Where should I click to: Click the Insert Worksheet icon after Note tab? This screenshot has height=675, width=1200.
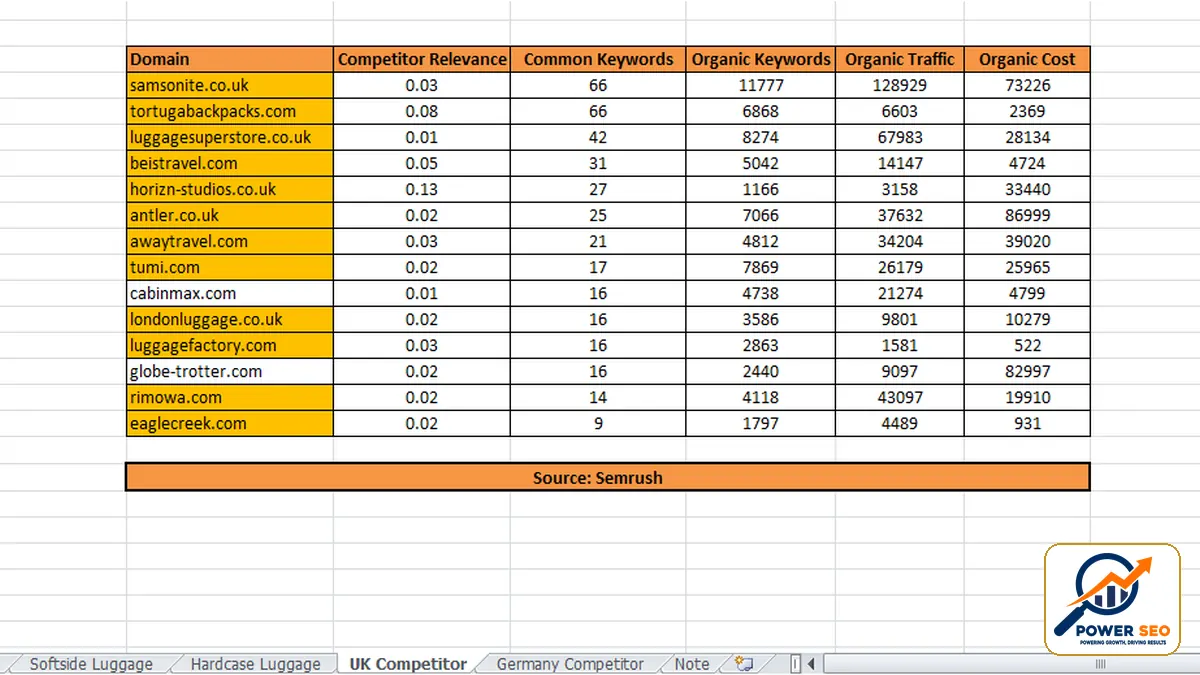click(743, 663)
